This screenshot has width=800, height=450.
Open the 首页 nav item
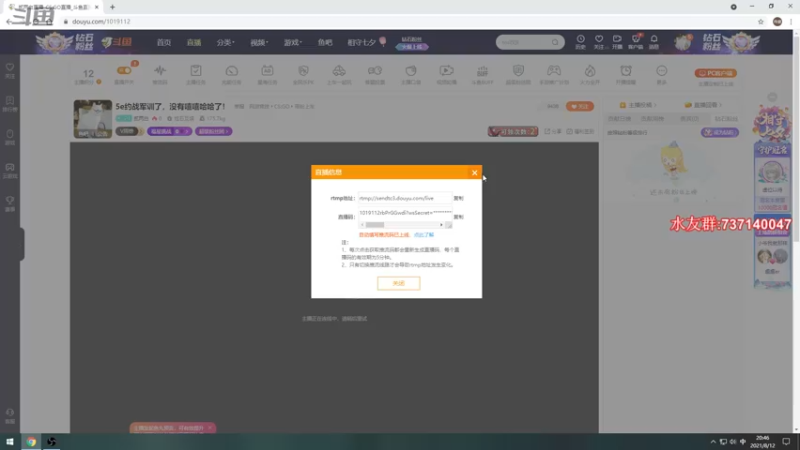164,42
